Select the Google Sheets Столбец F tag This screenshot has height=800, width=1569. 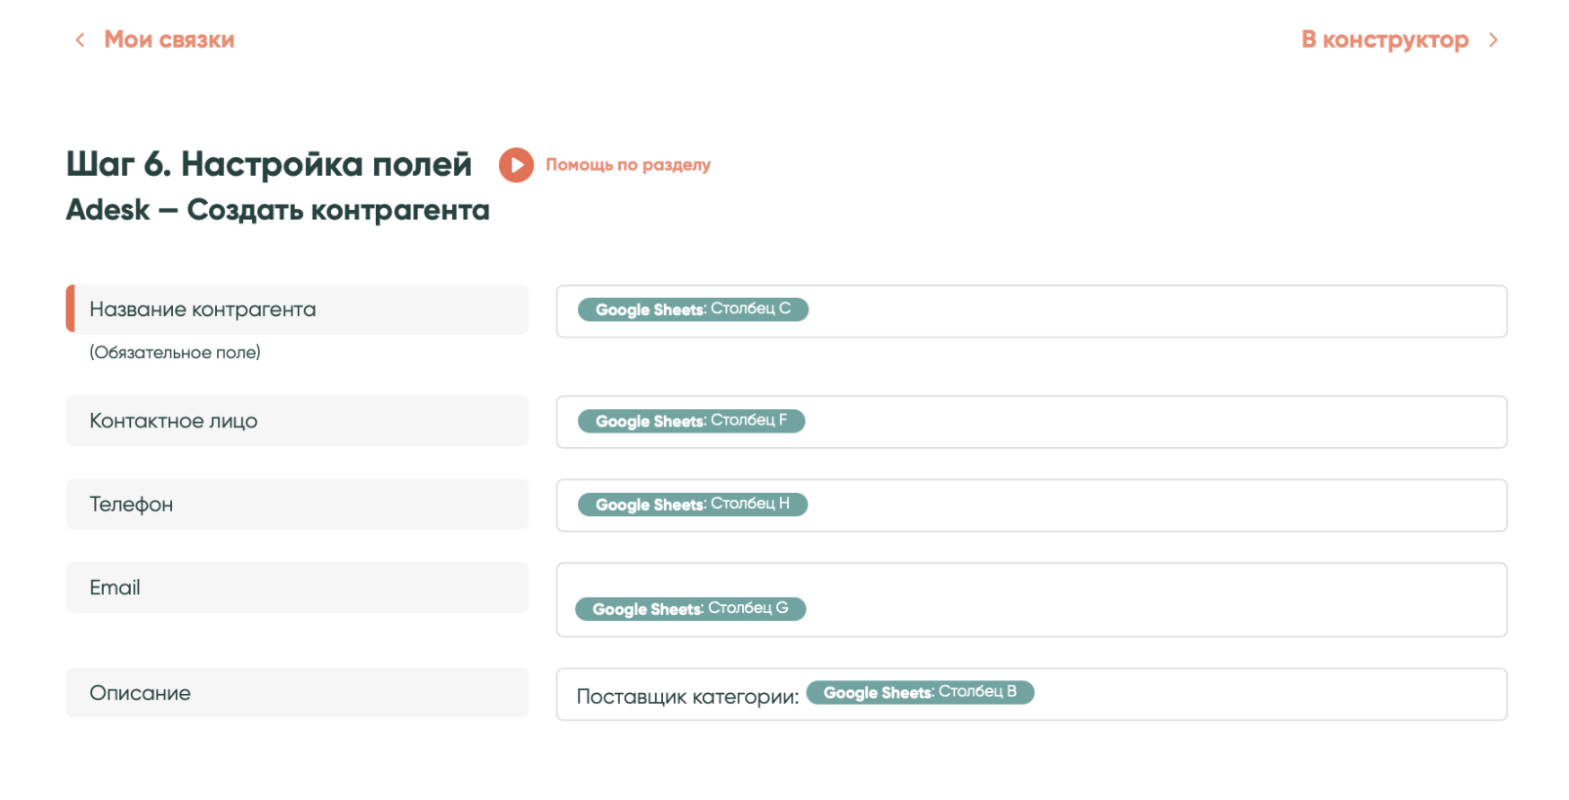point(691,421)
